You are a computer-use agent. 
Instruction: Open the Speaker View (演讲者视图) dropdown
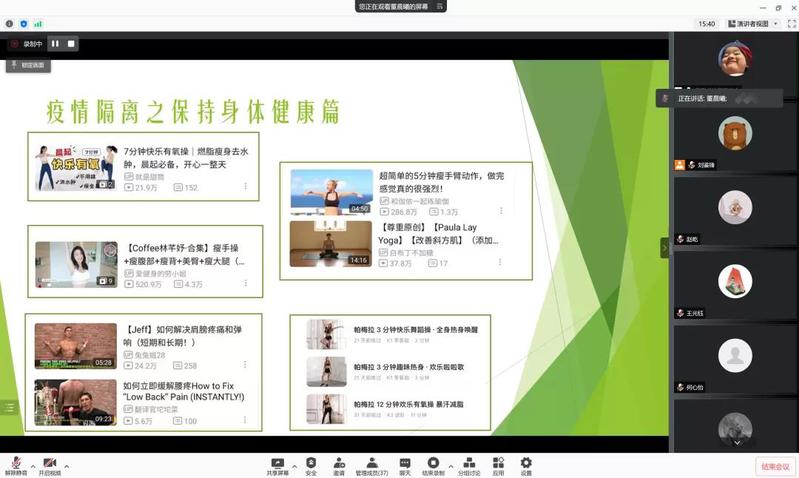pyautogui.click(x=752, y=24)
